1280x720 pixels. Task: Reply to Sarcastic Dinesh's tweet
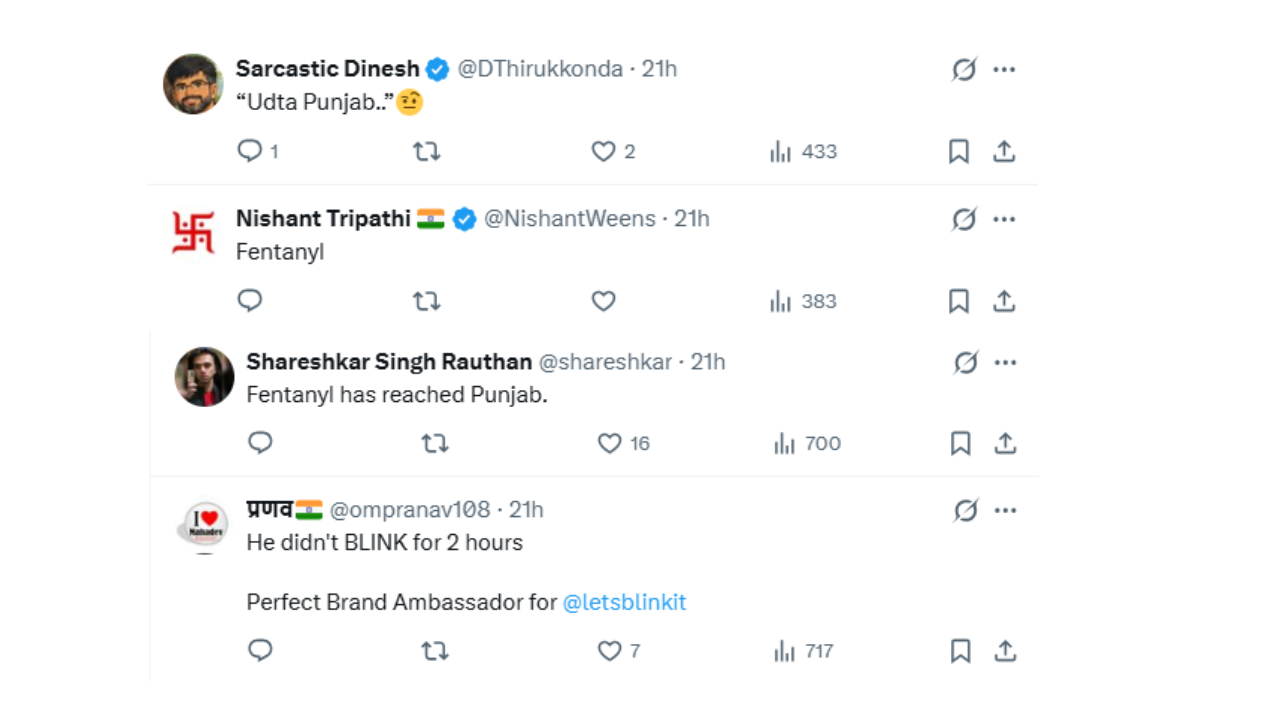250,151
